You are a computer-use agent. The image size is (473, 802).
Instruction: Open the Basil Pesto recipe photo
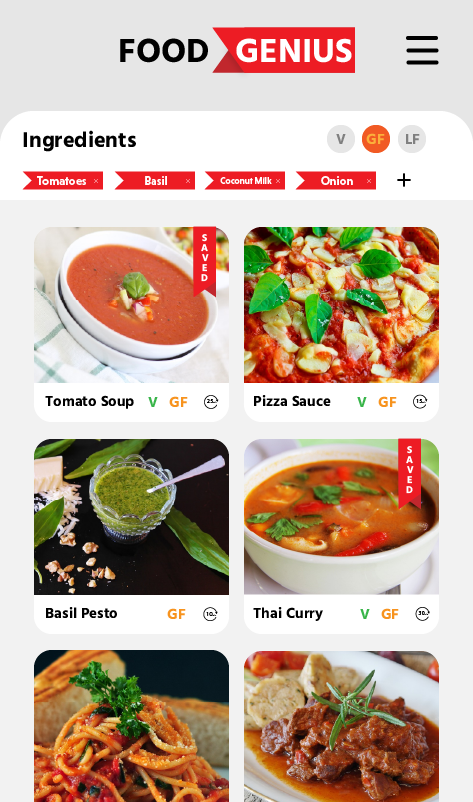(131, 517)
